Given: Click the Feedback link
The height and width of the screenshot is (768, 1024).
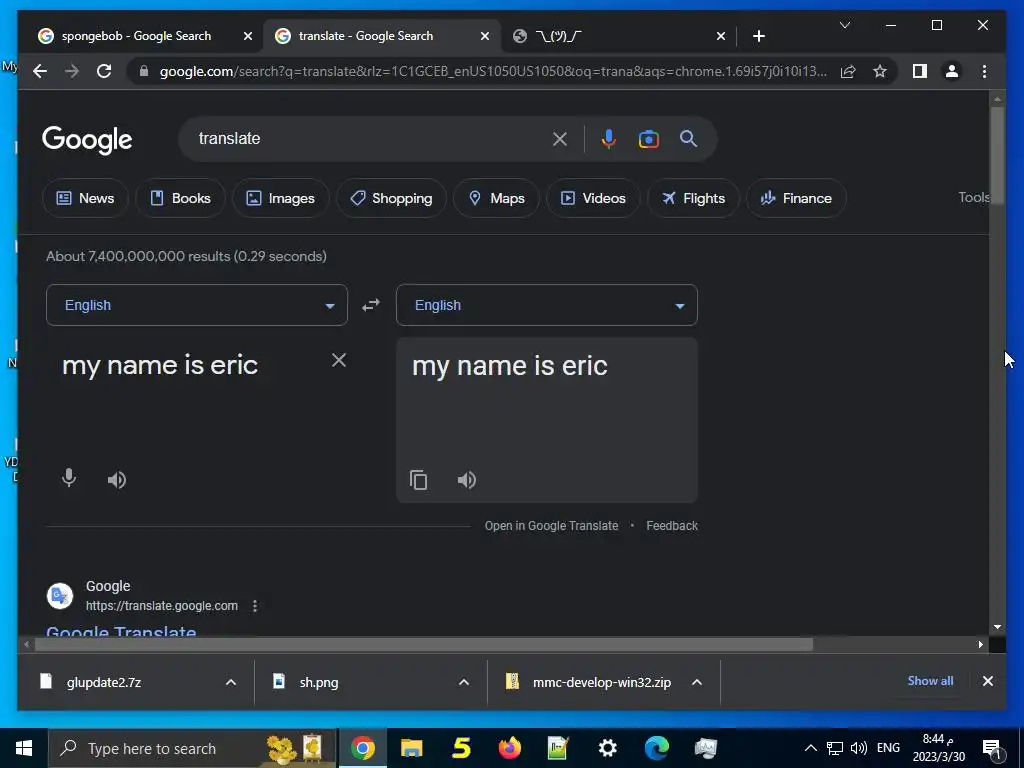Looking at the screenshot, I should [672, 526].
